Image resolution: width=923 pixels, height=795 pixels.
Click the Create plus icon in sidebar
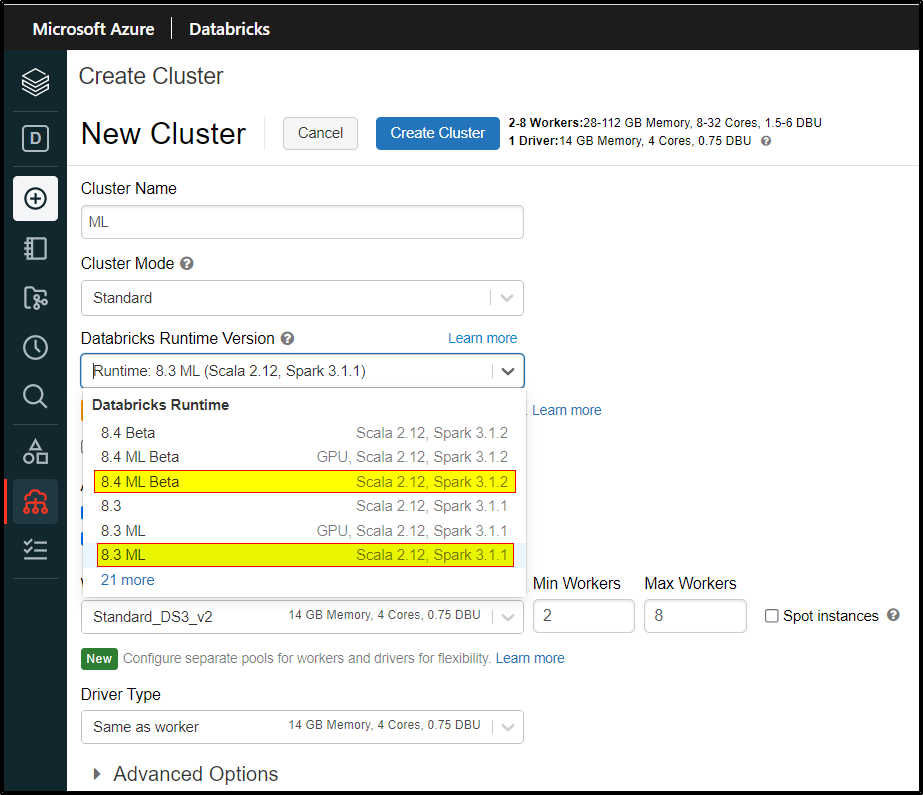[x=35, y=198]
